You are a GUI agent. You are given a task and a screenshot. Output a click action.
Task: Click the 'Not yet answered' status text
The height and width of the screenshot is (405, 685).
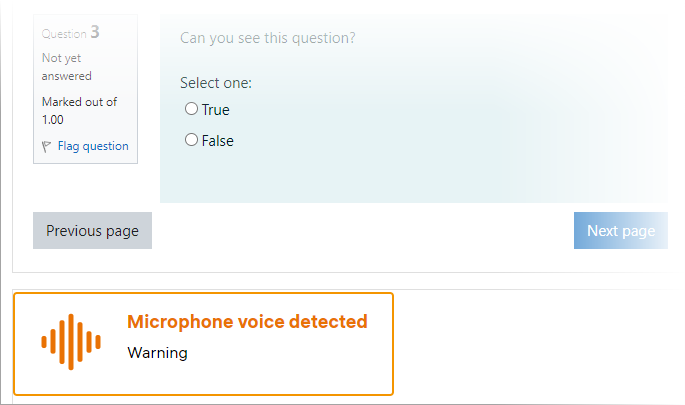(x=66, y=67)
